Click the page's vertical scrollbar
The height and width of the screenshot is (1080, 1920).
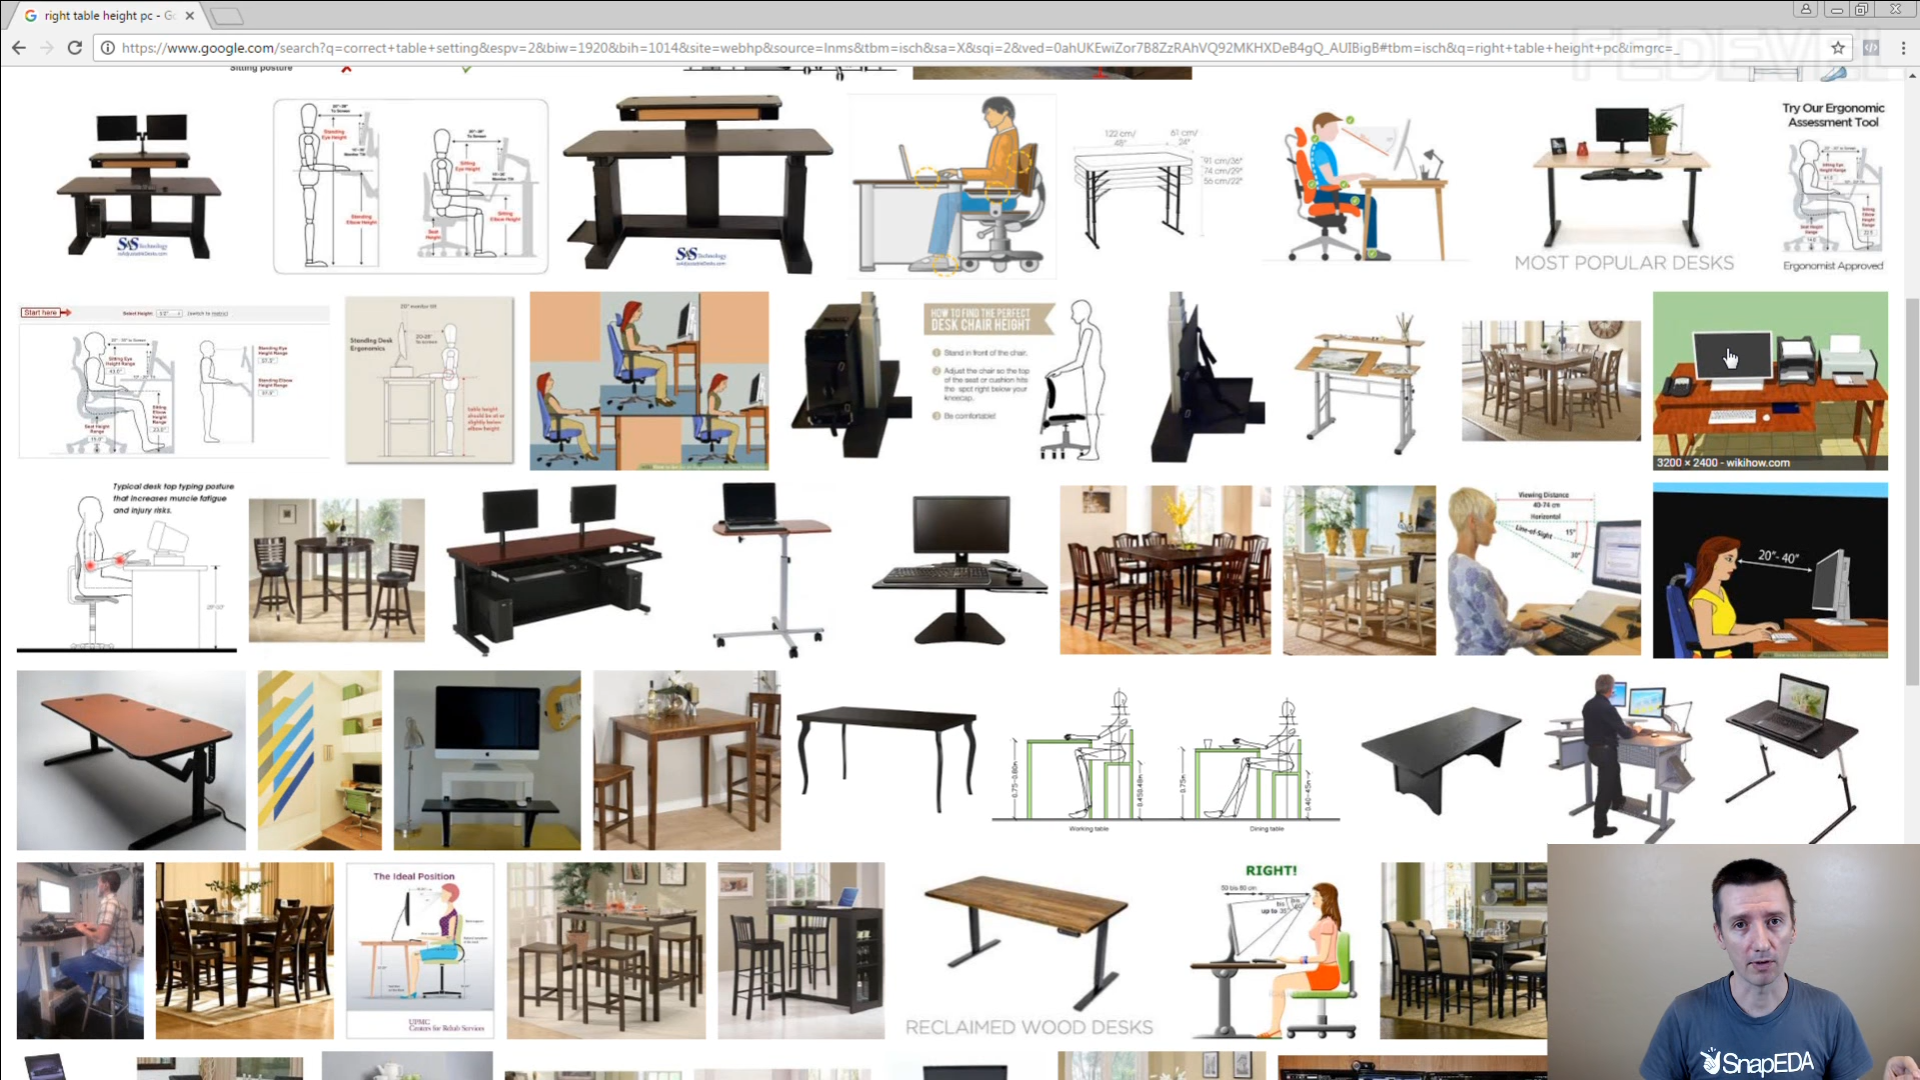coord(1912,490)
